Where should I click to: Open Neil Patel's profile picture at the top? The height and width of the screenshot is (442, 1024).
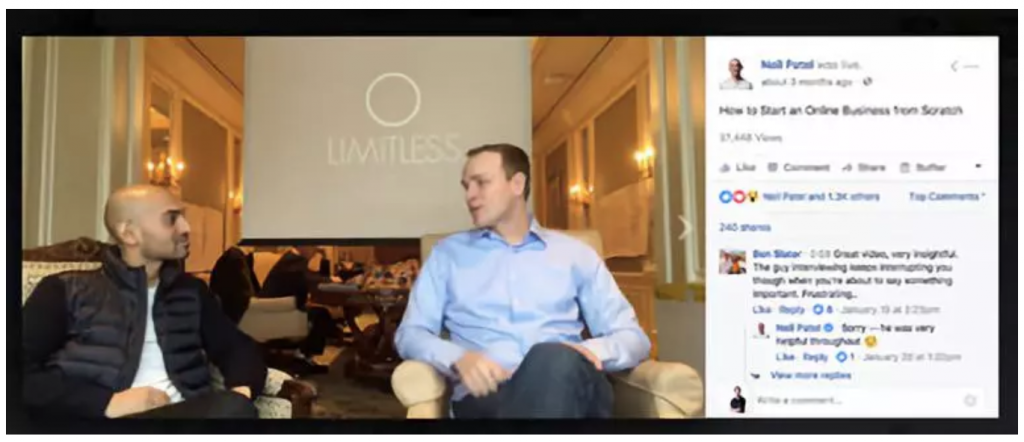735,73
